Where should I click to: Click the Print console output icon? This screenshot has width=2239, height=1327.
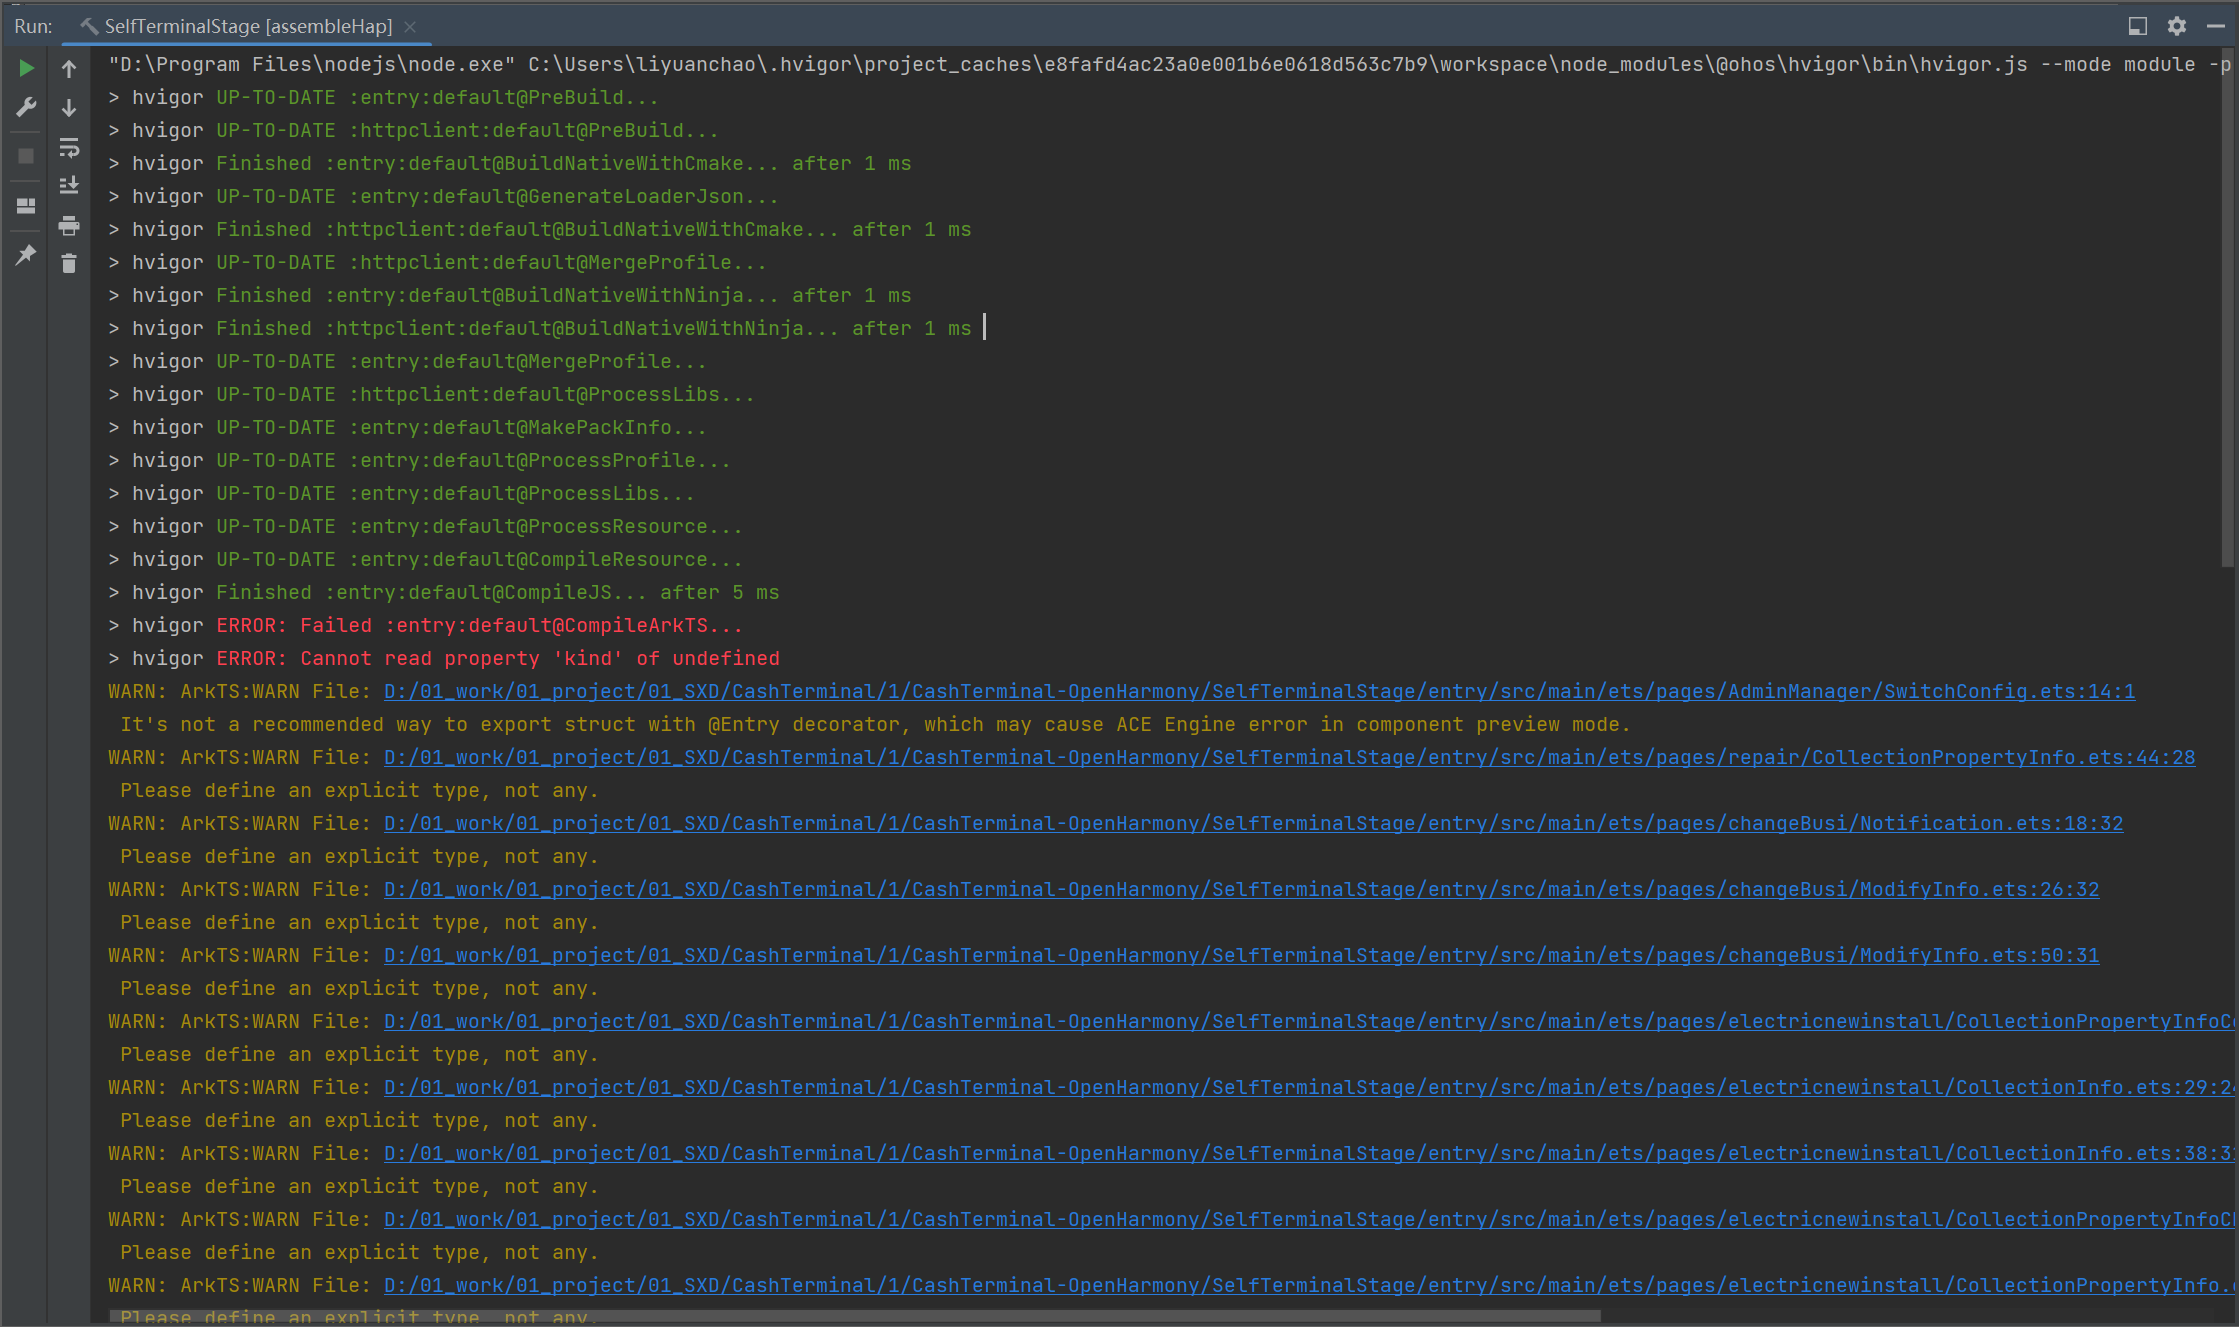click(x=69, y=226)
